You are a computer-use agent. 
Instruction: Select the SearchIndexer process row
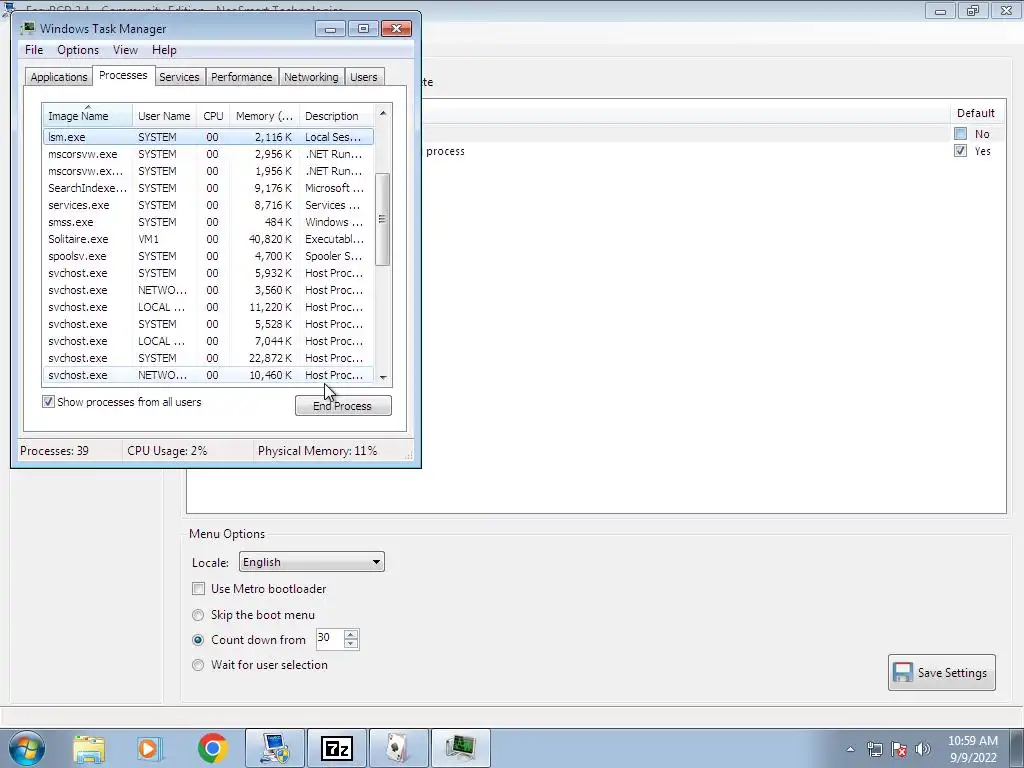(x=208, y=188)
